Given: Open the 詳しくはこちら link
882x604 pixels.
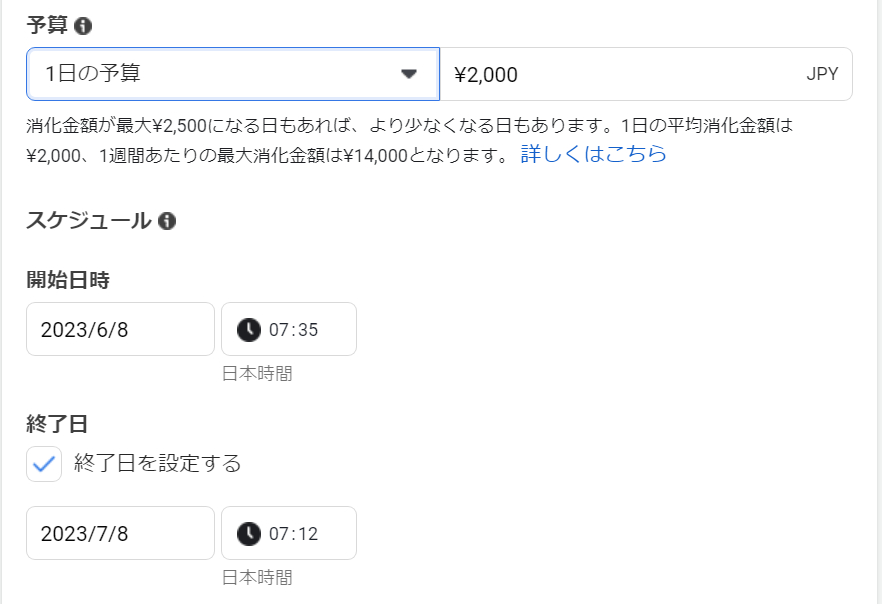Looking at the screenshot, I should click(x=593, y=154).
